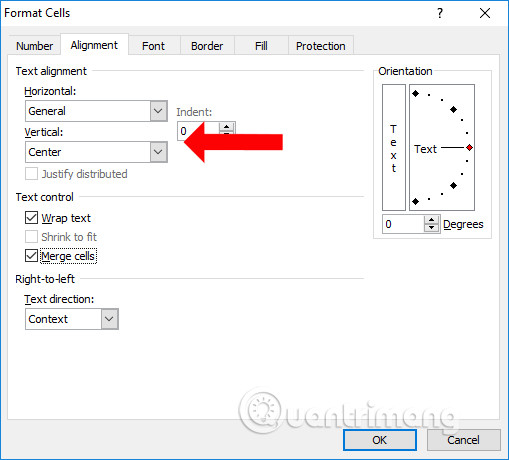The image size is (509, 460).
Task: Click the bottom diamond on orientation dial
Action: point(415,201)
